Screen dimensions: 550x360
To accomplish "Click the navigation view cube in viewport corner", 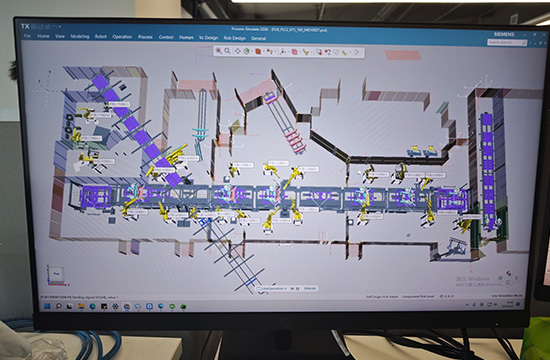I will 56,274.
